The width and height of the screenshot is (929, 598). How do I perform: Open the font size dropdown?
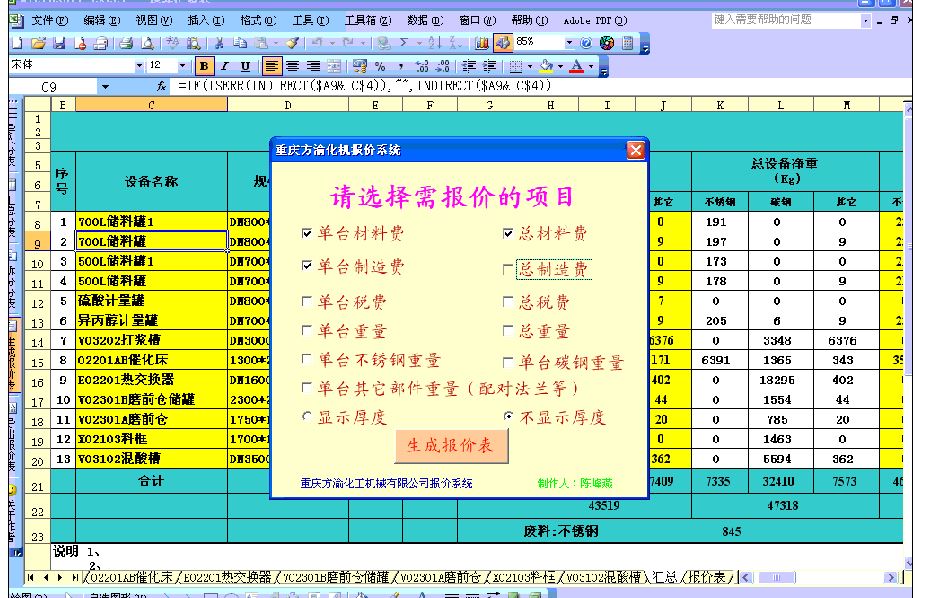(182, 65)
